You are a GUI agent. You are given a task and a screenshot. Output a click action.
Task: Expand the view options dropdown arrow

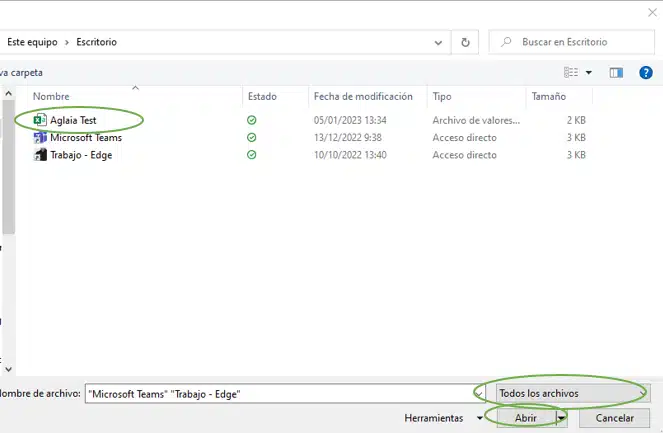(x=589, y=72)
